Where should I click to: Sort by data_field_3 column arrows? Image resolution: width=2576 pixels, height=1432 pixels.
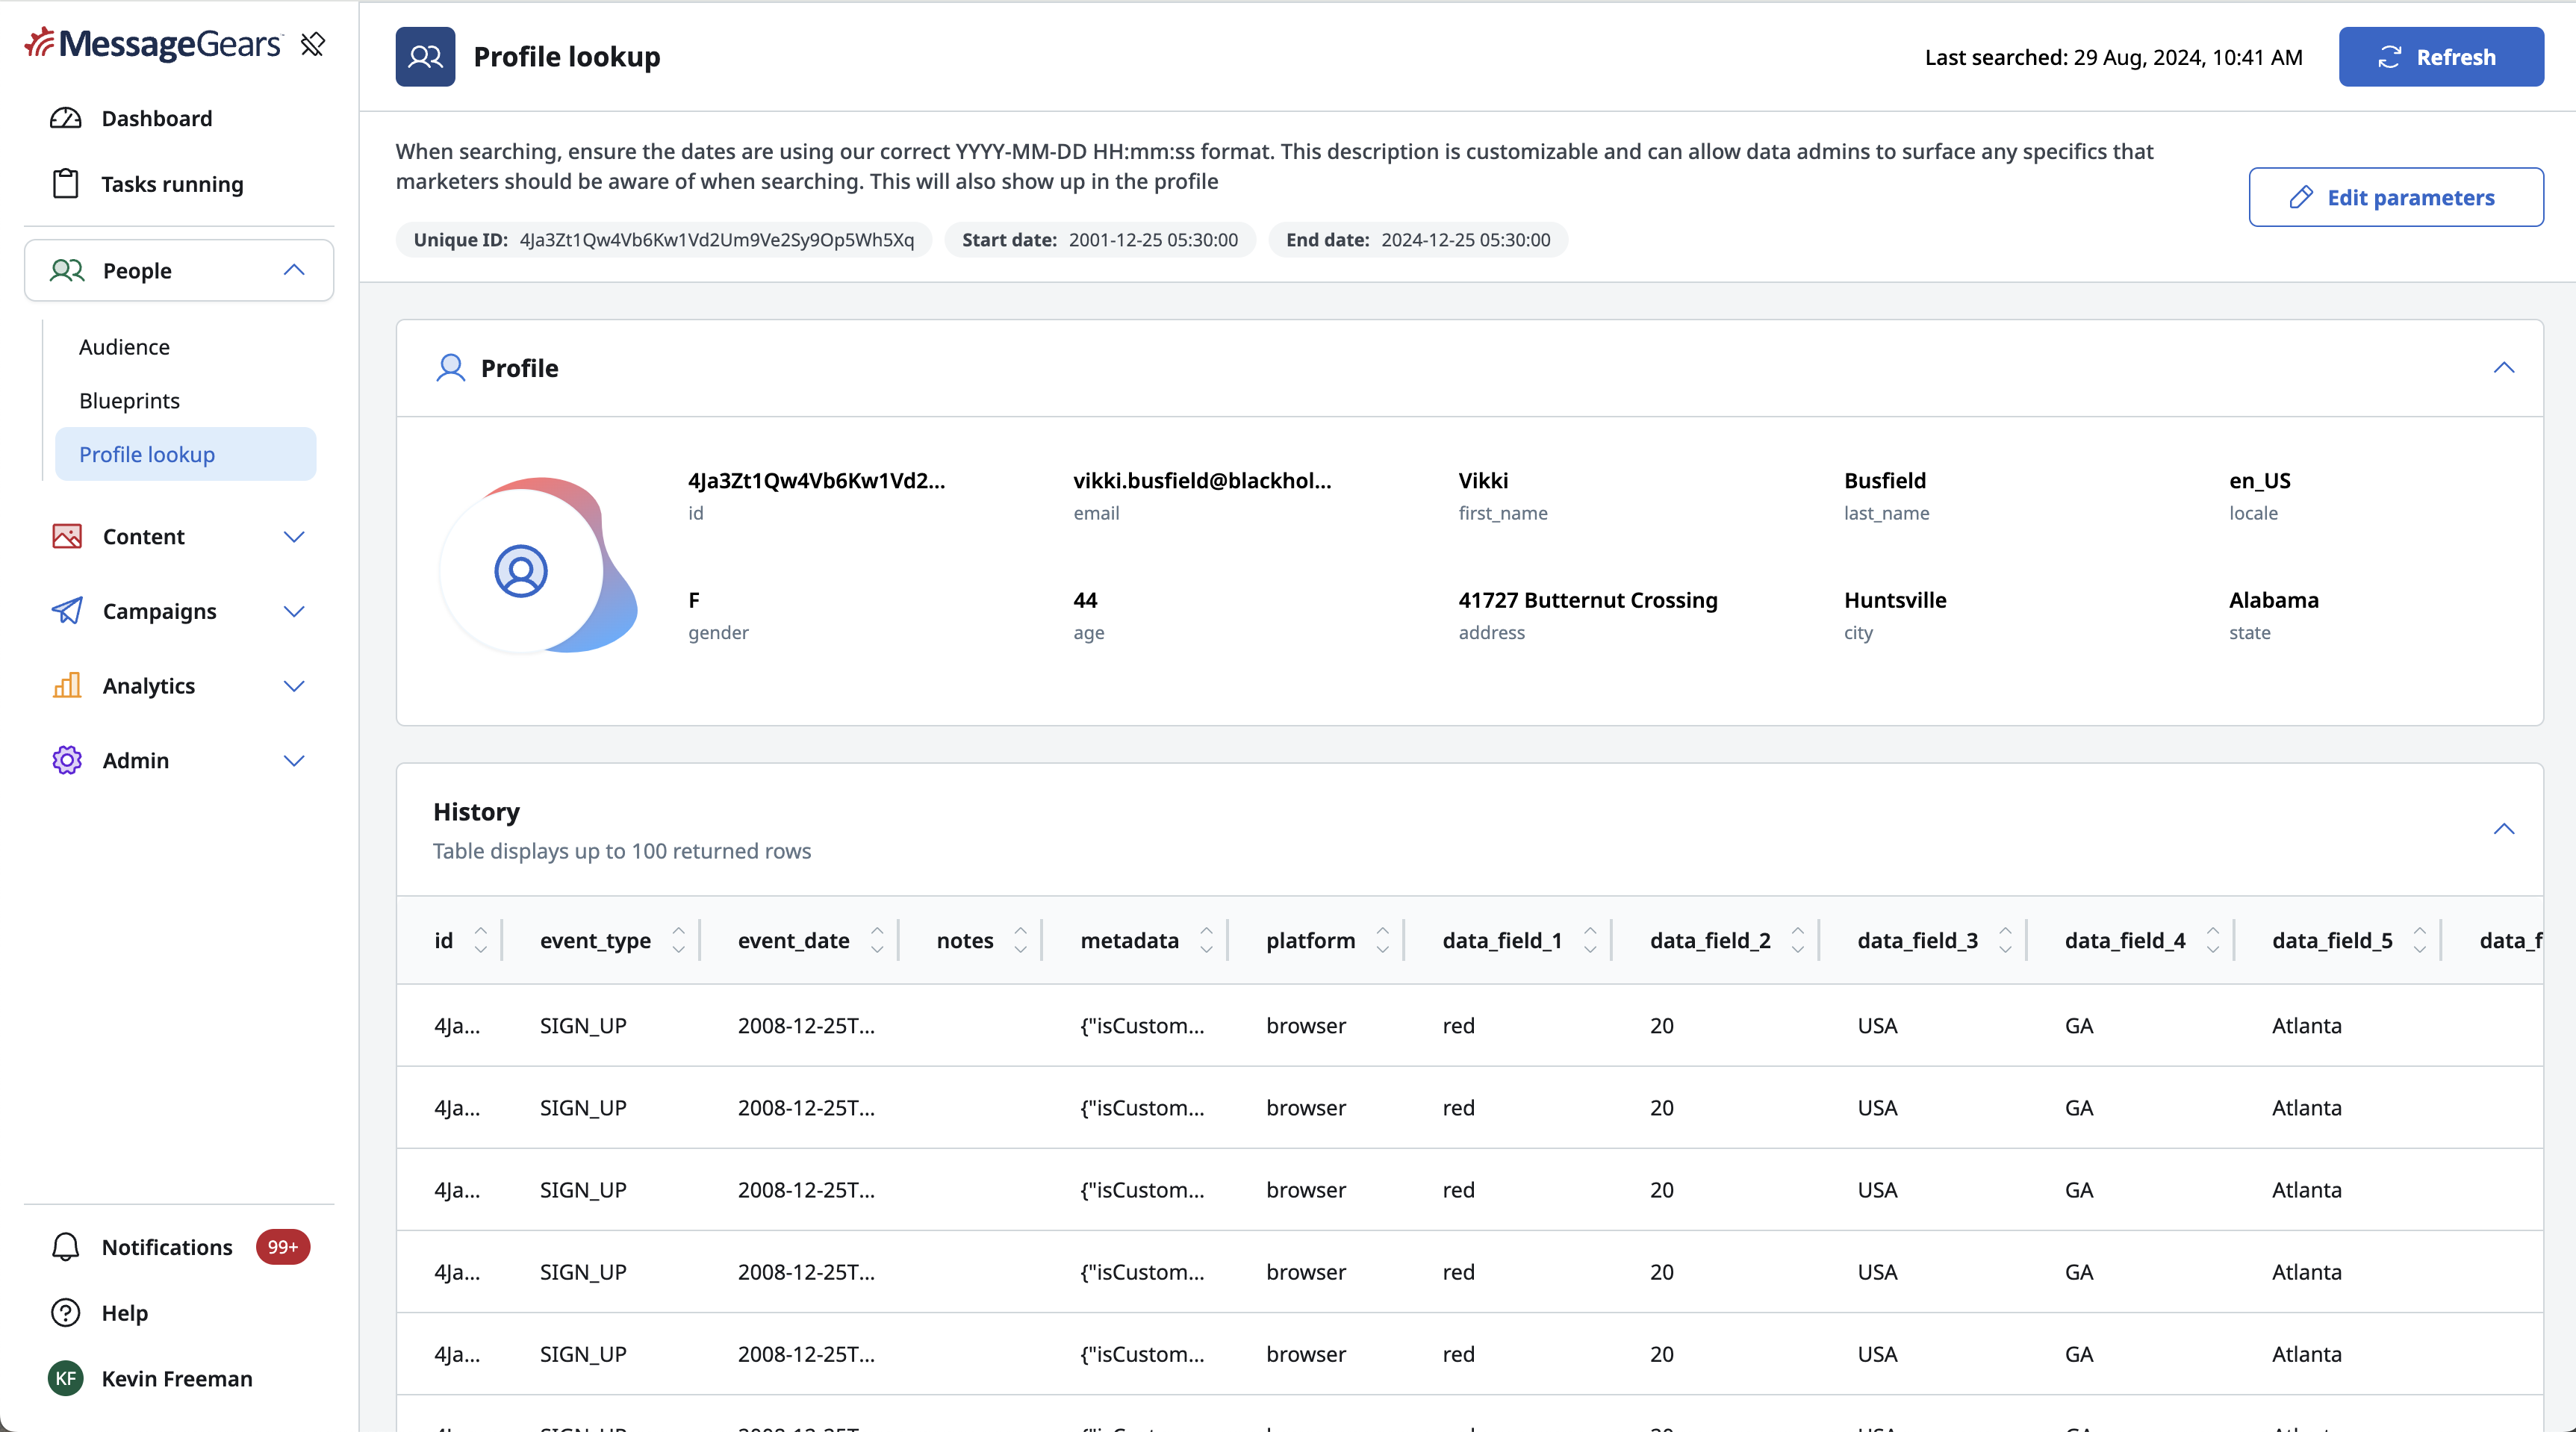[x=2005, y=939]
